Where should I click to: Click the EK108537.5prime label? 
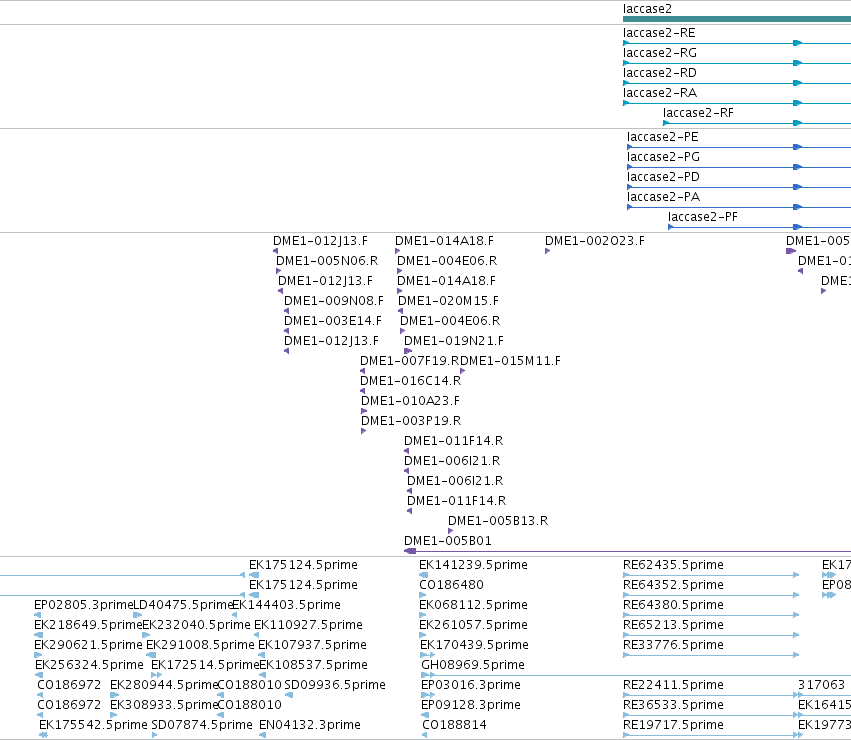pos(313,665)
